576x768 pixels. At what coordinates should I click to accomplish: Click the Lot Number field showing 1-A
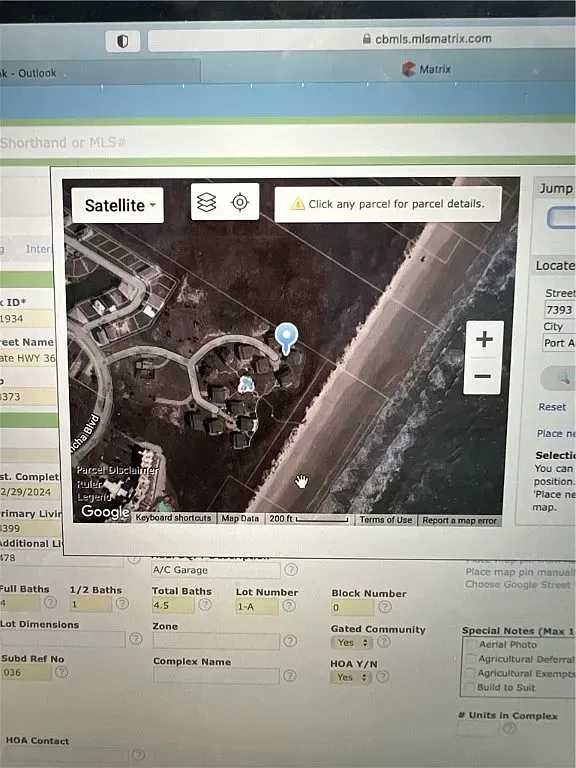257,606
